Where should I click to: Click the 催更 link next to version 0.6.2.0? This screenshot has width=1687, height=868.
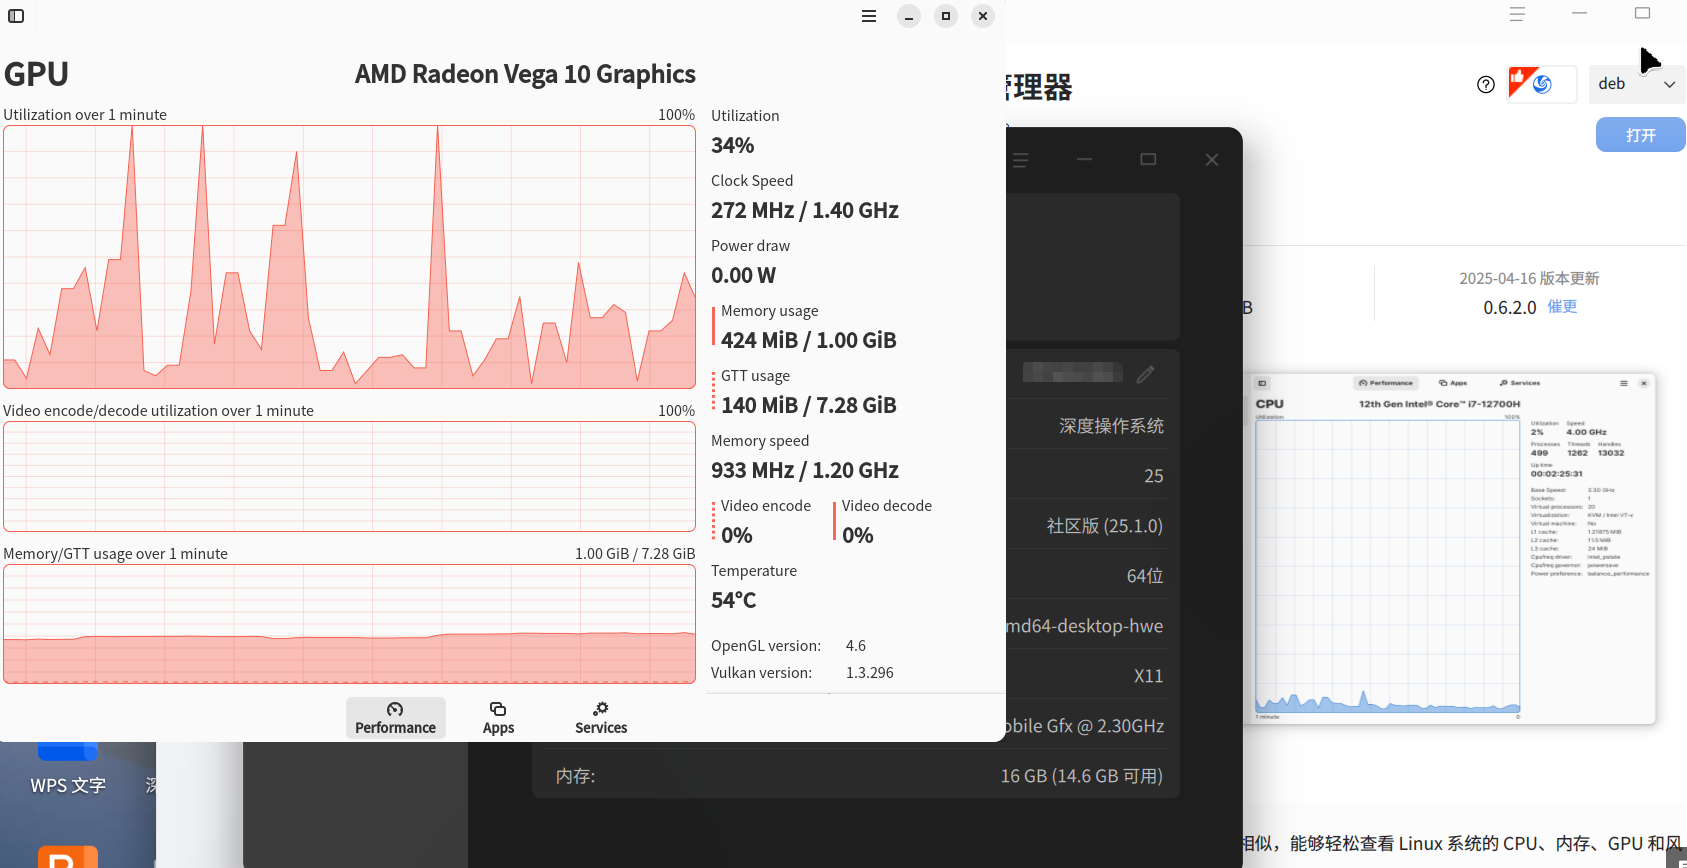(1562, 307)
